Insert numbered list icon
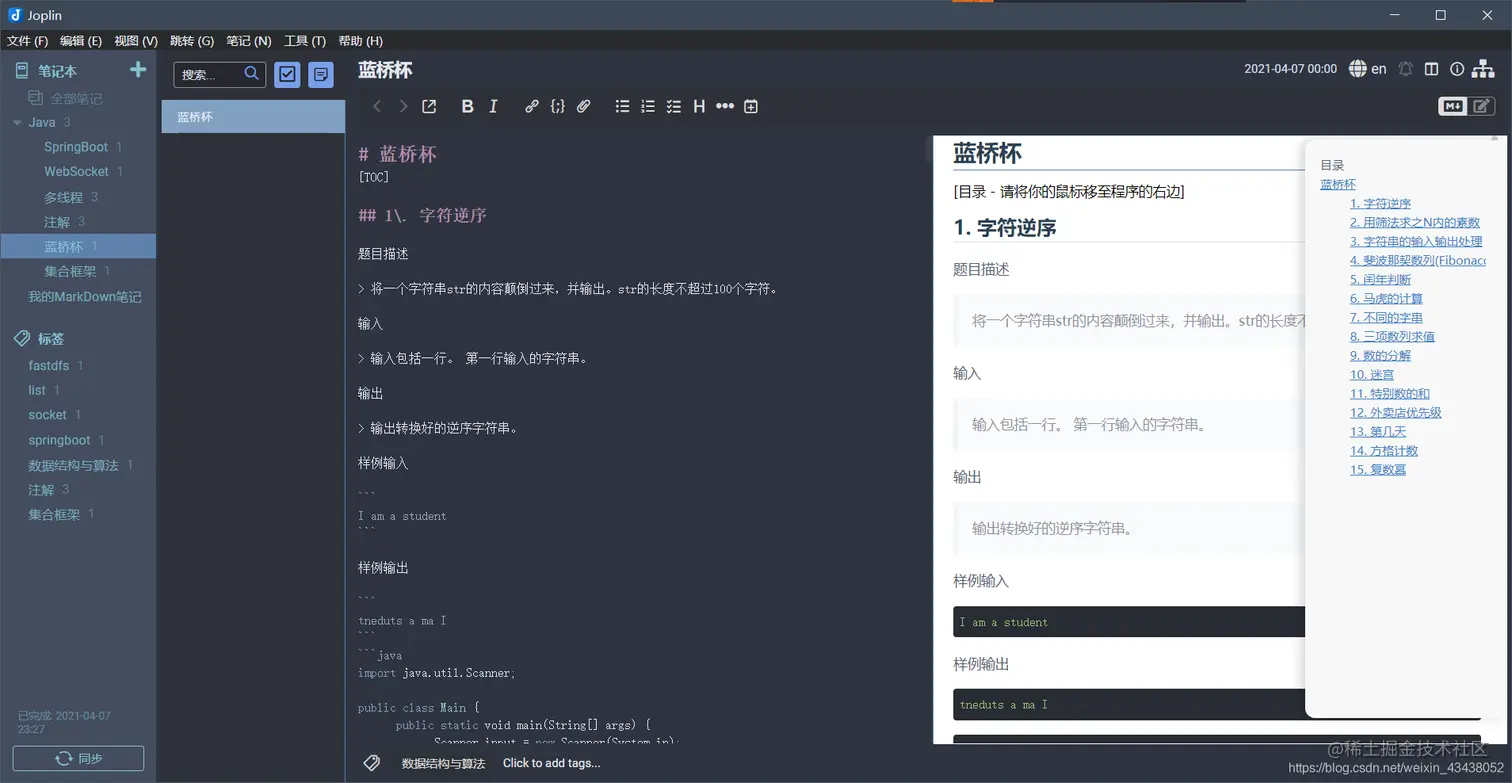 pyautogui.click(x=648, y=106)
